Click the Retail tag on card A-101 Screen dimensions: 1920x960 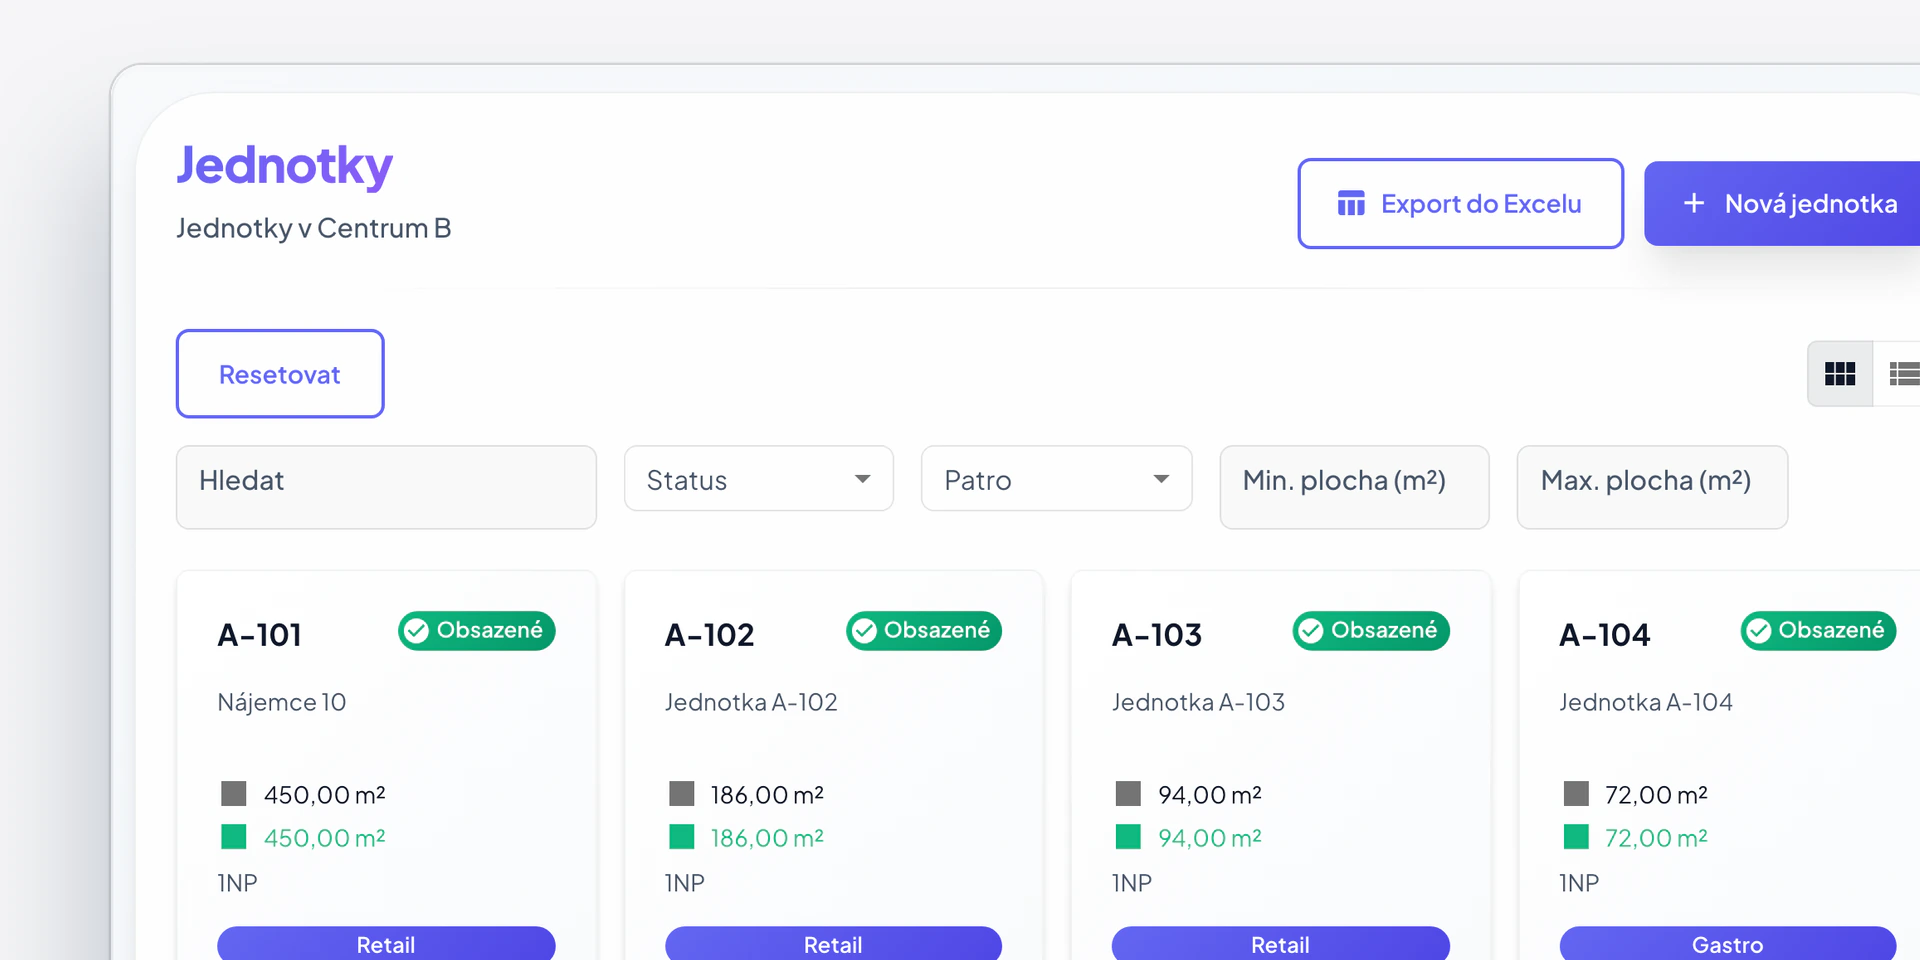(386, 944)
